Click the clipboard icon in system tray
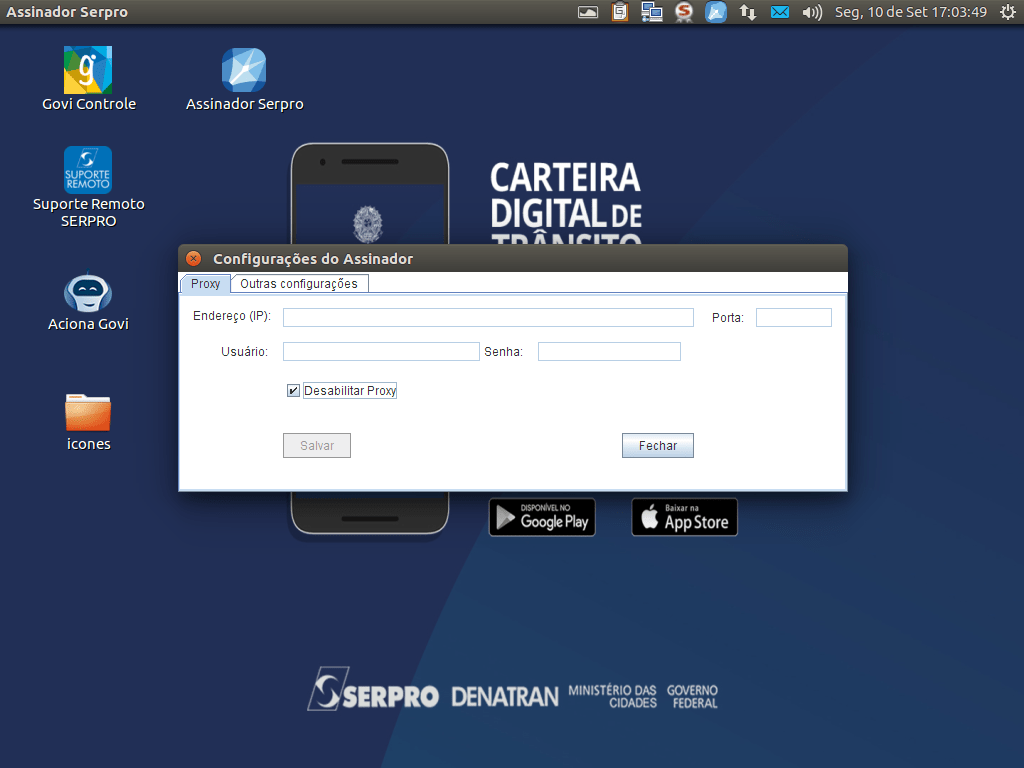 pyautogui.click(x=620, y=12)
